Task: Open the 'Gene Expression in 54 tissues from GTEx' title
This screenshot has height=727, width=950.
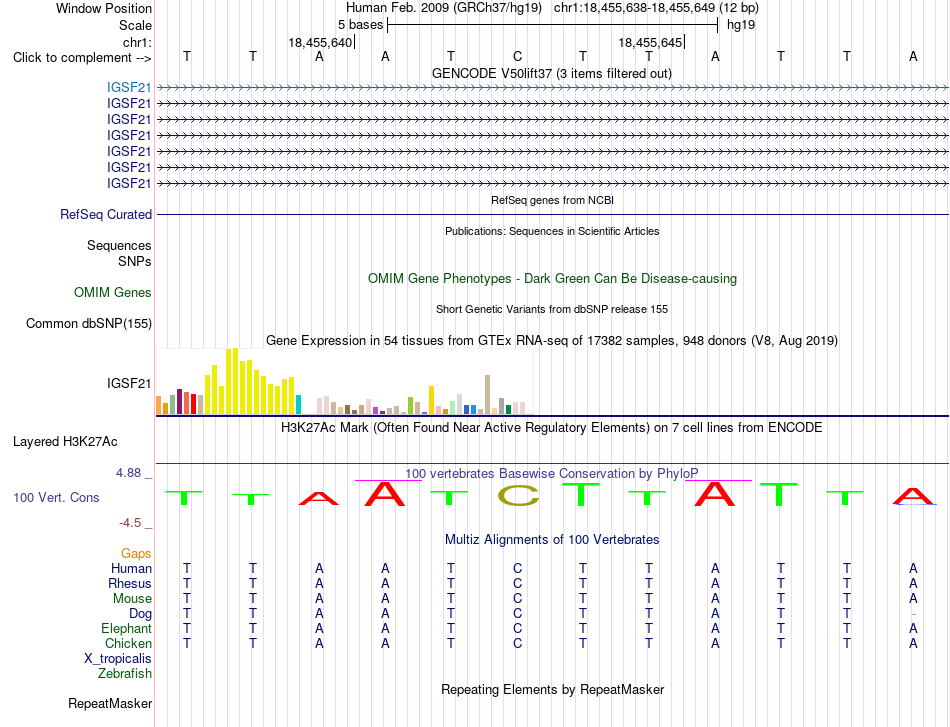Action: 552,340
